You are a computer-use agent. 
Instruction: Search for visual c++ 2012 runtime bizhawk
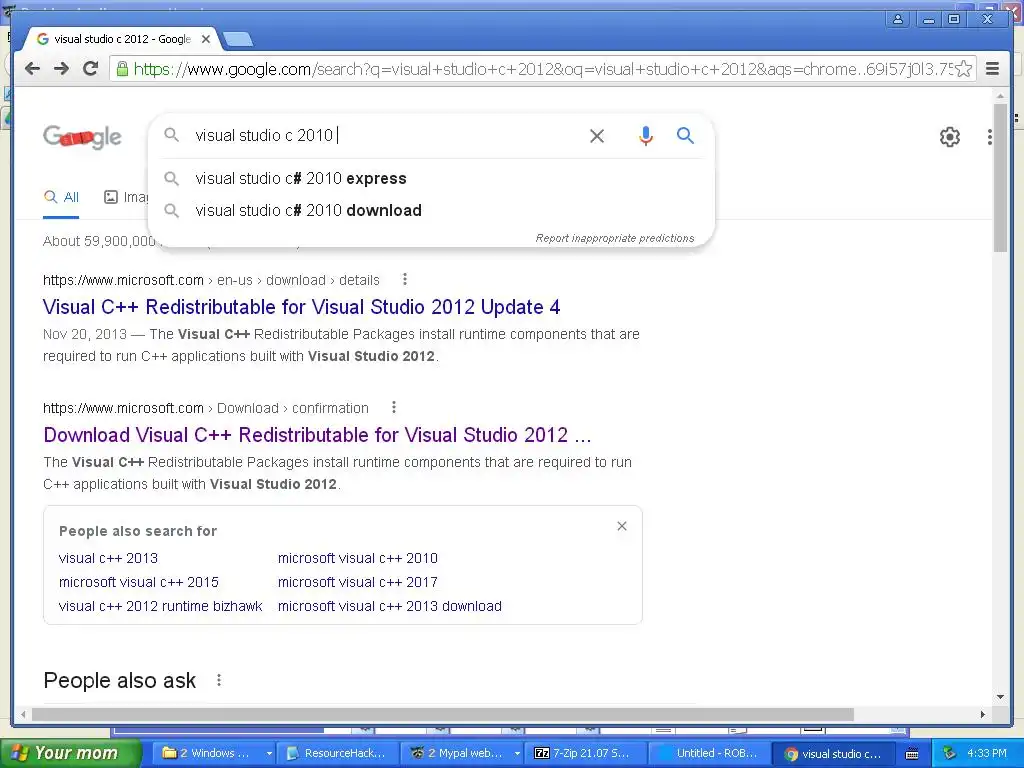coord(161,606)
